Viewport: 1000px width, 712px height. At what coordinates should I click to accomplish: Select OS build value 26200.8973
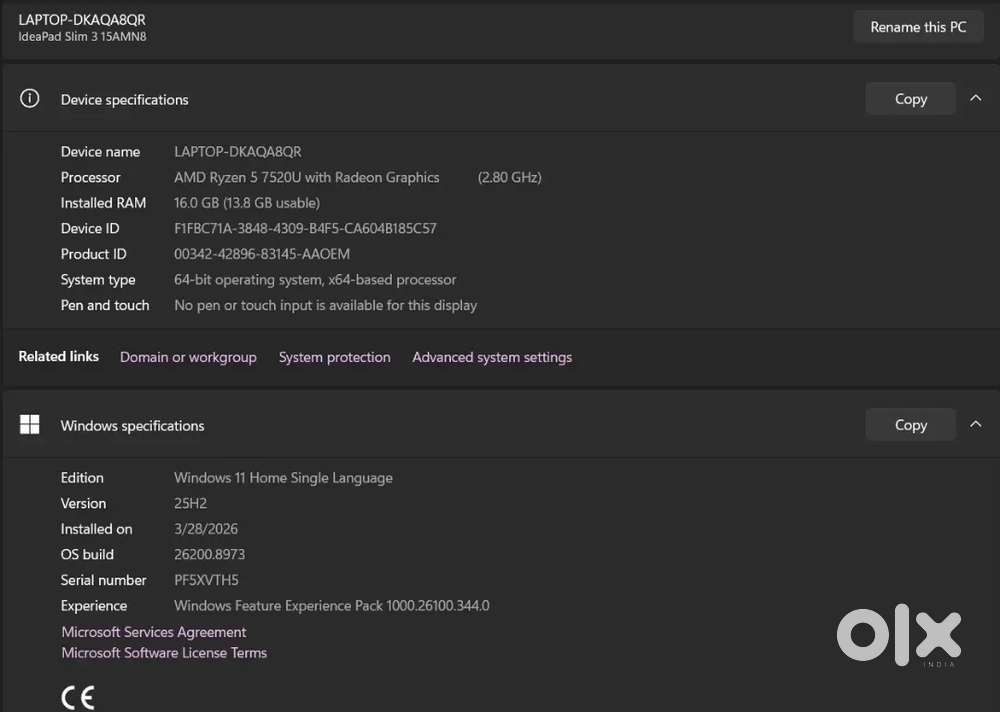pyautogui.click(x=209, y=554)
